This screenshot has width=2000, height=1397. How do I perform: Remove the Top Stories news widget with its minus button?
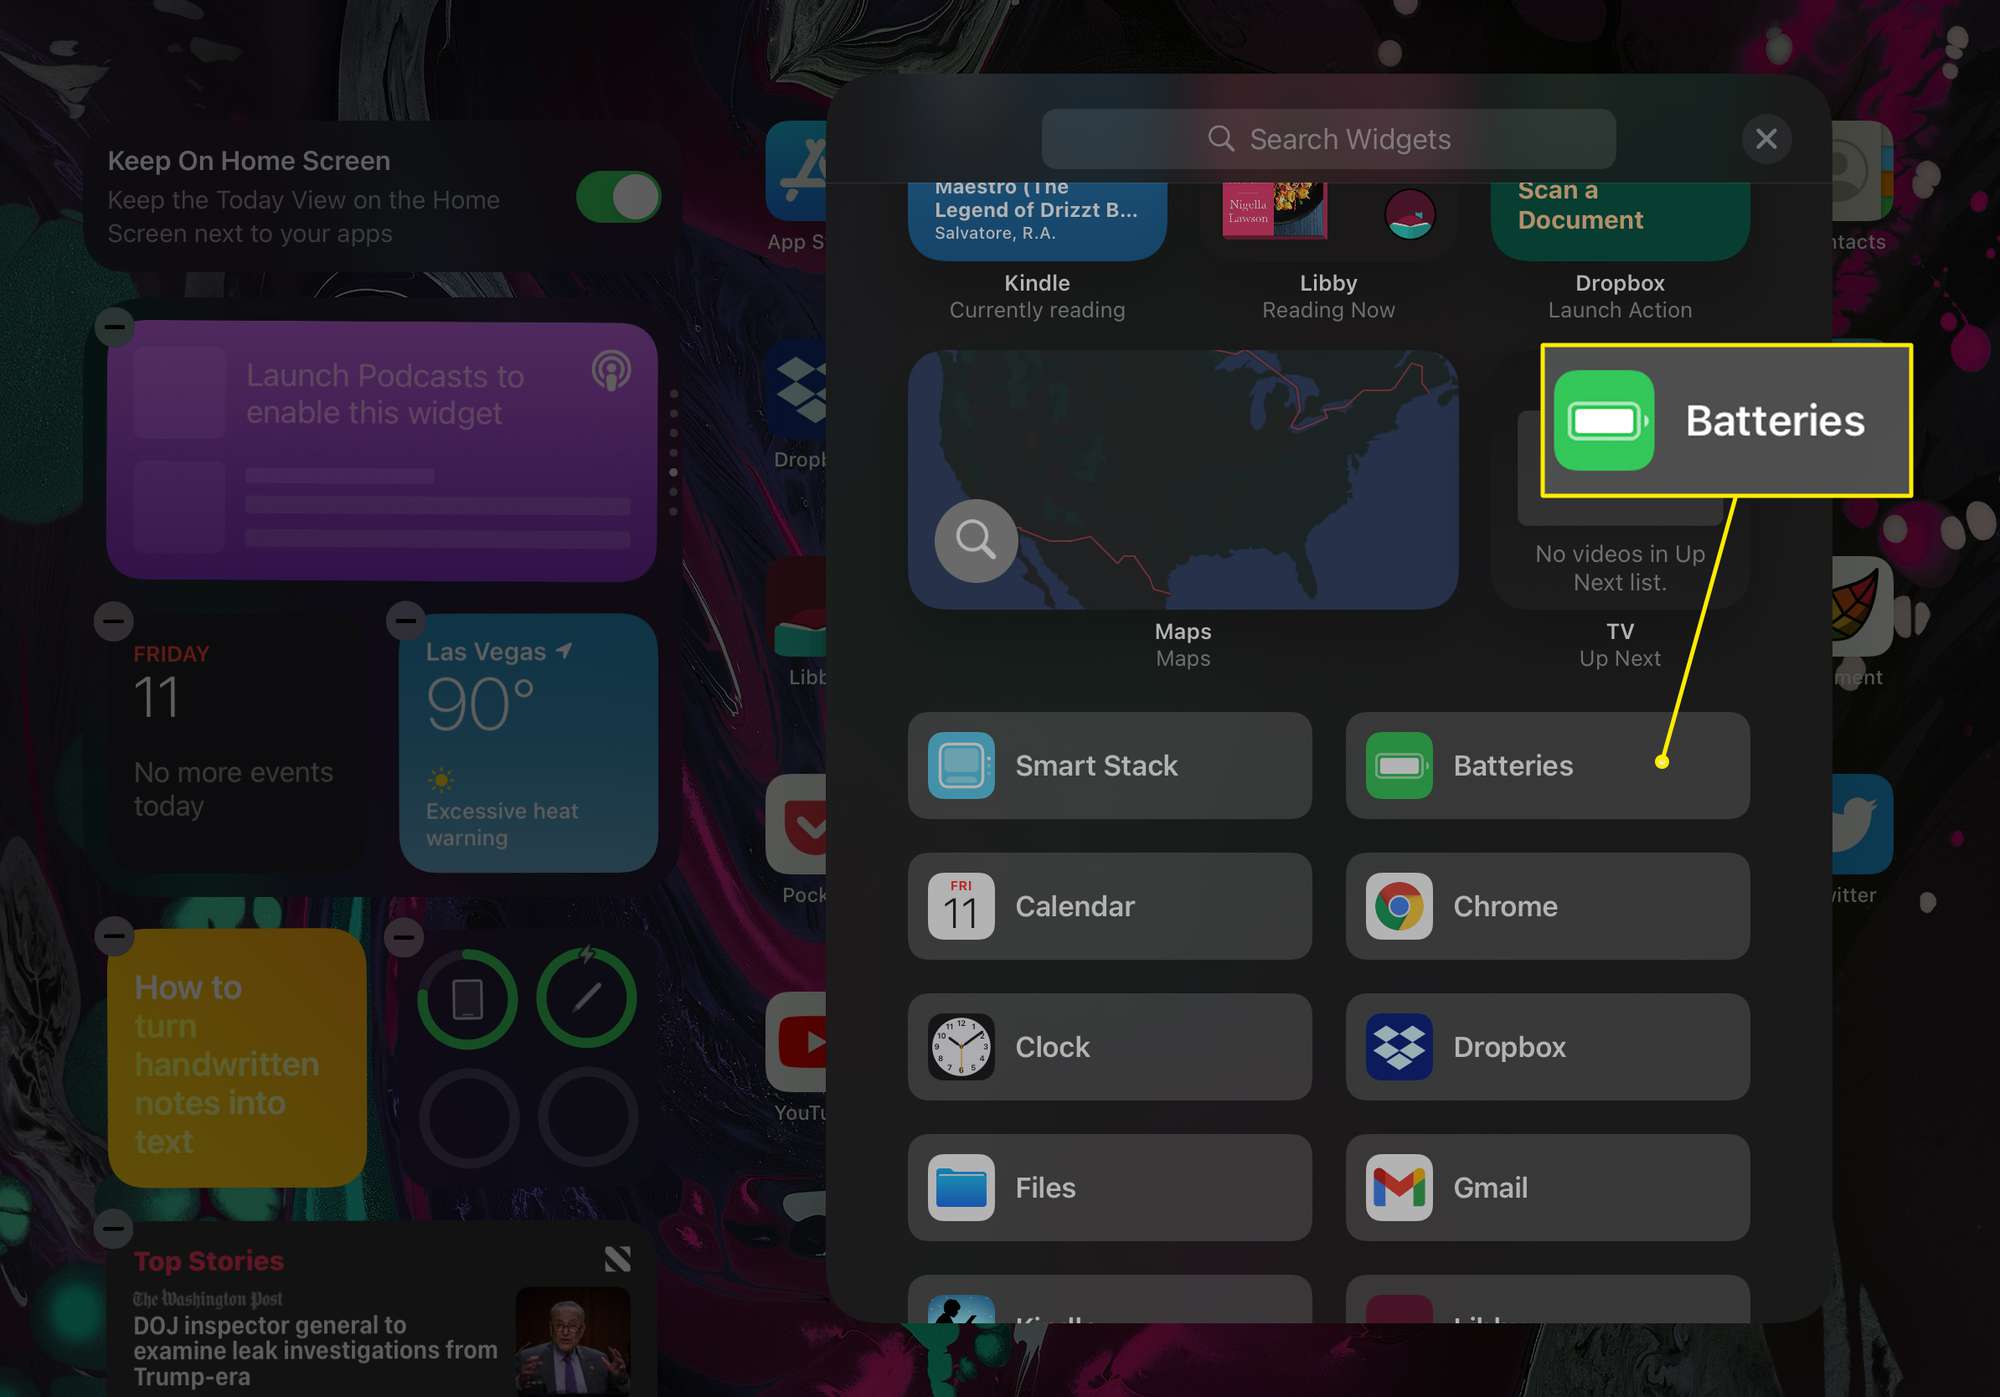pos(114,1228)
